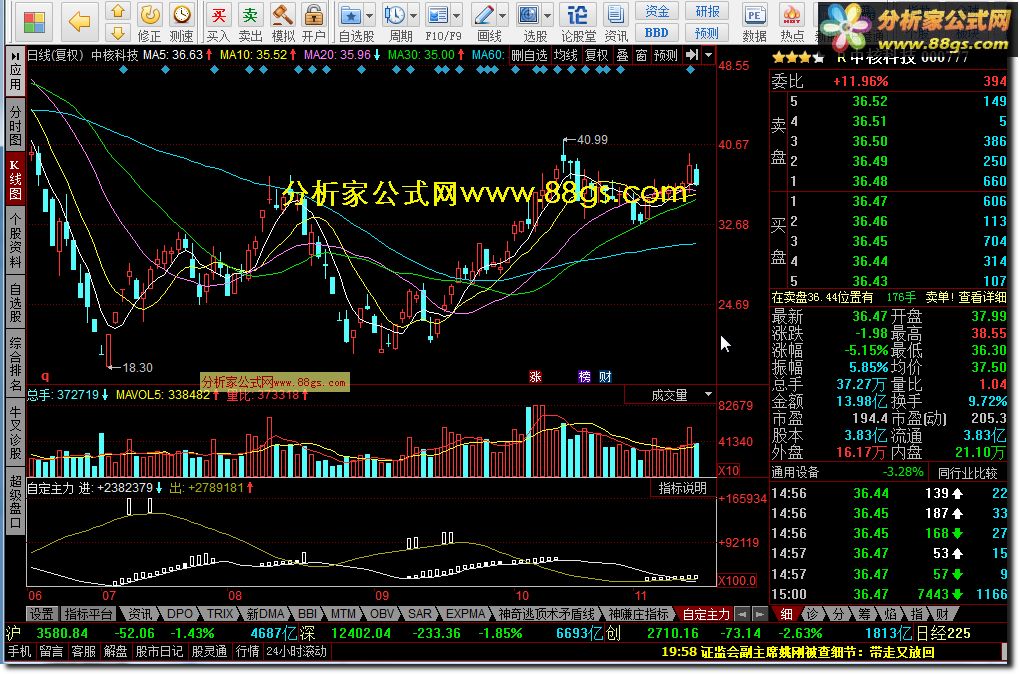Toggle the 窗 window option

641,55
